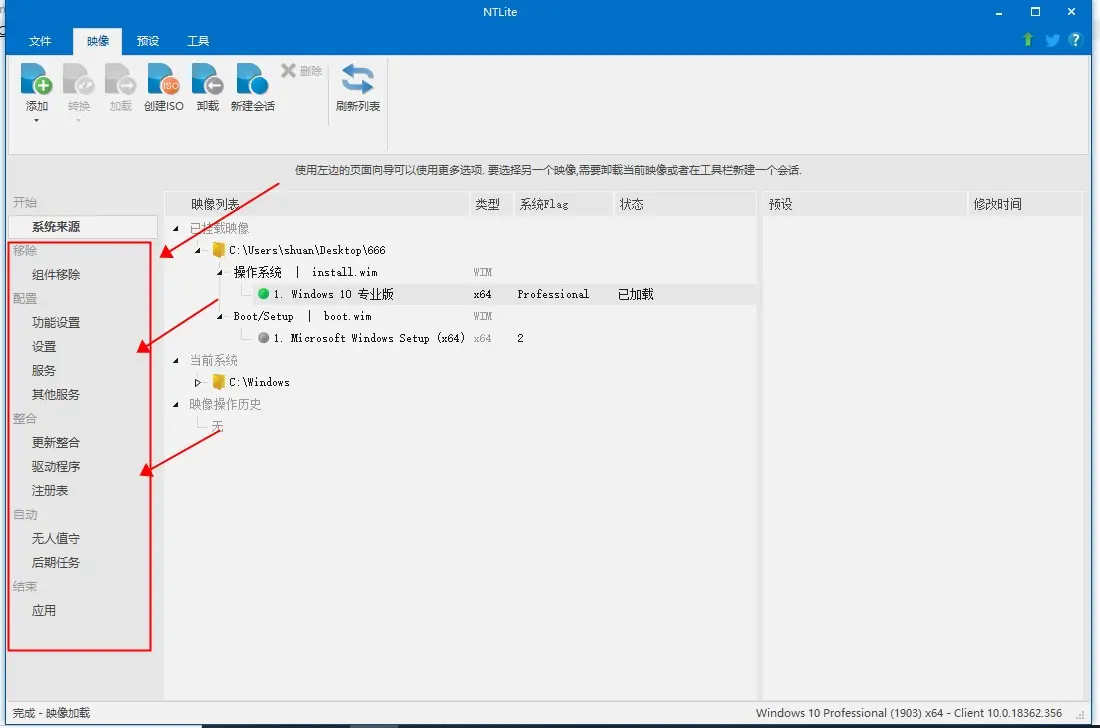Expand the C:\Windows tree node
Image resolution: width=1100 pixels, height=728 pixels.
(198, 382)
